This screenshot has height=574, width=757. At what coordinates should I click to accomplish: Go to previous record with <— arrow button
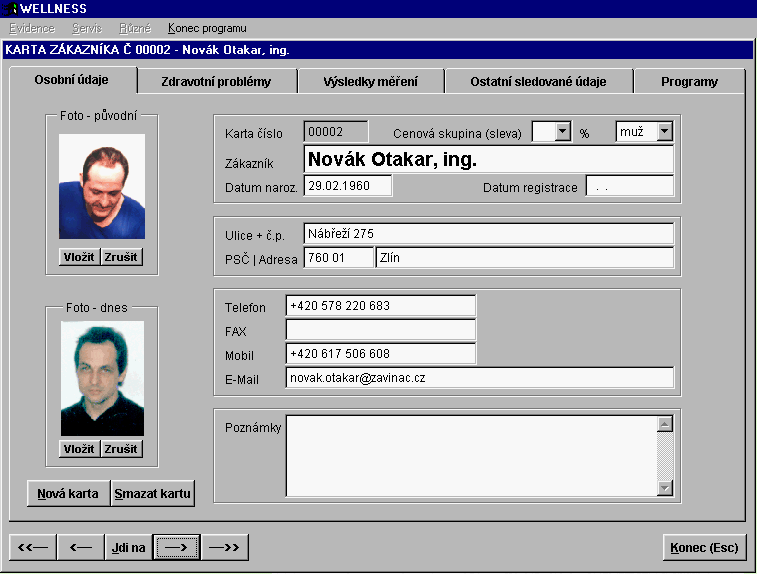click(81, 547)
